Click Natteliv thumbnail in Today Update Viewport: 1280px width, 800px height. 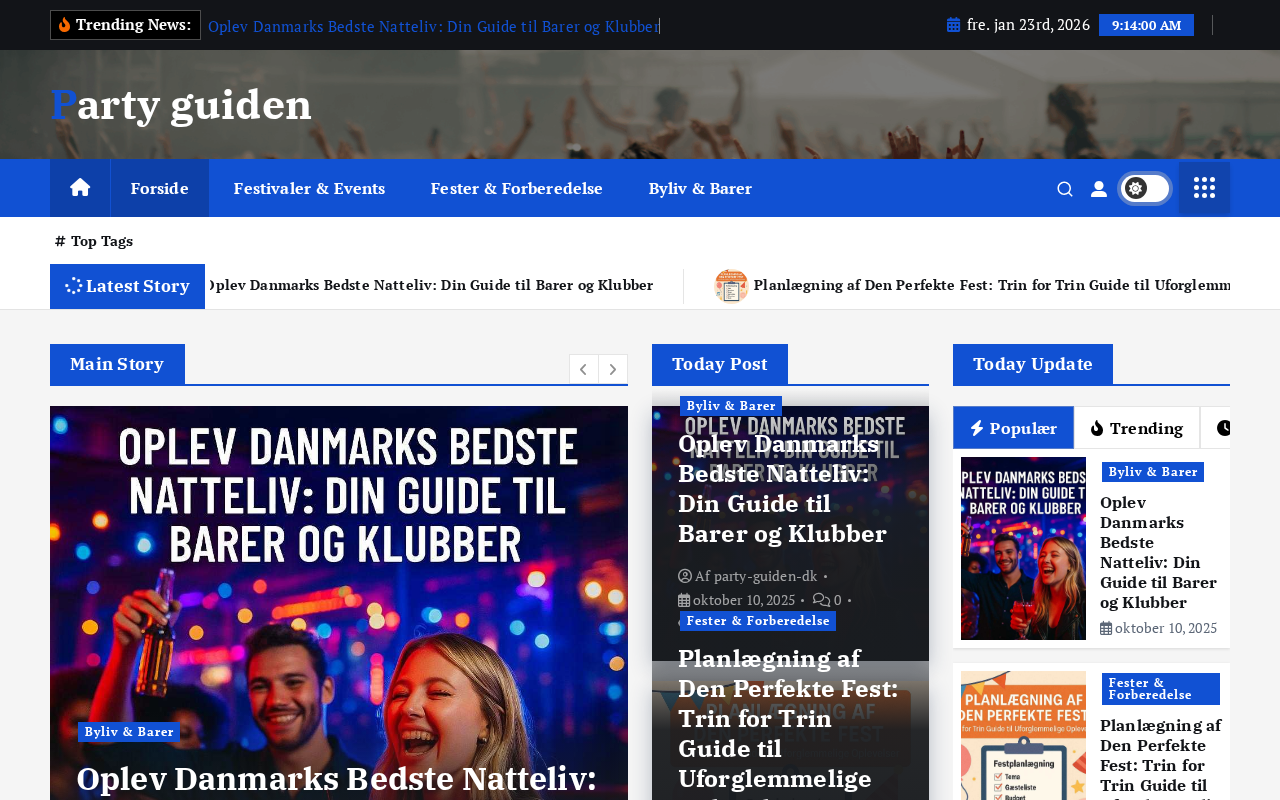coord(1023,548)
